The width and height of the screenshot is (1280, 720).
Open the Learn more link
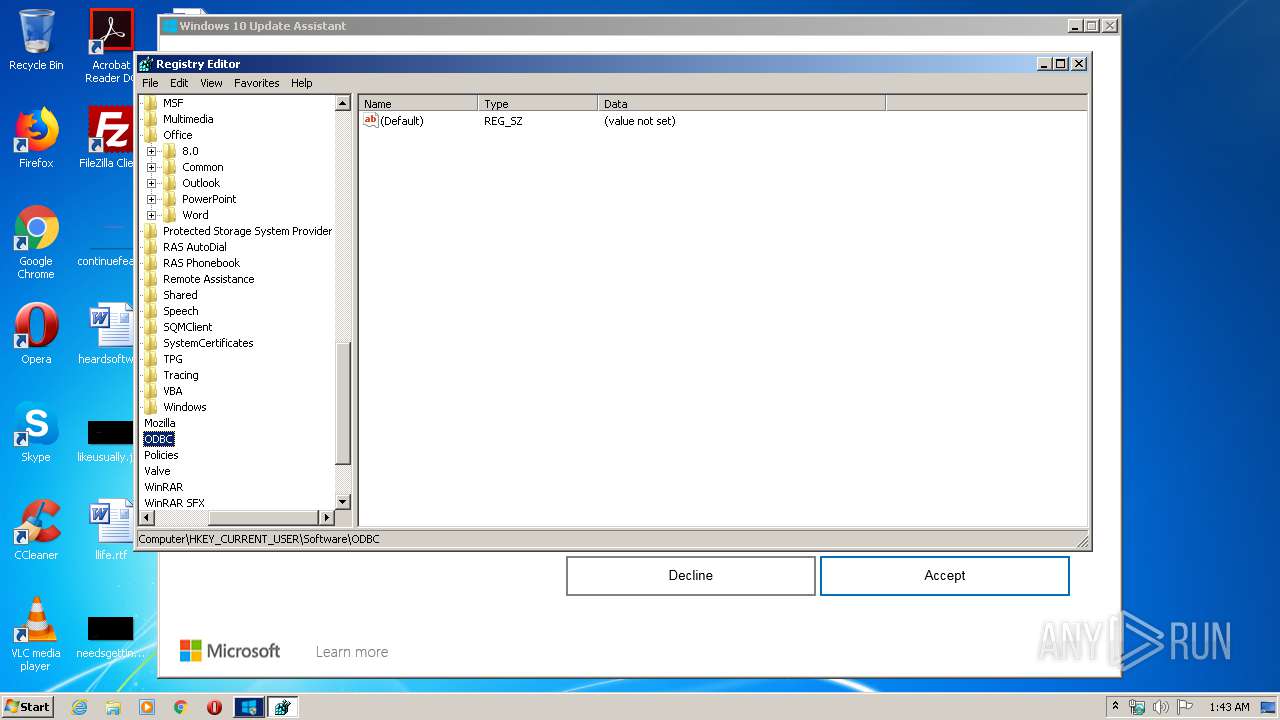(x=352, y=652)
